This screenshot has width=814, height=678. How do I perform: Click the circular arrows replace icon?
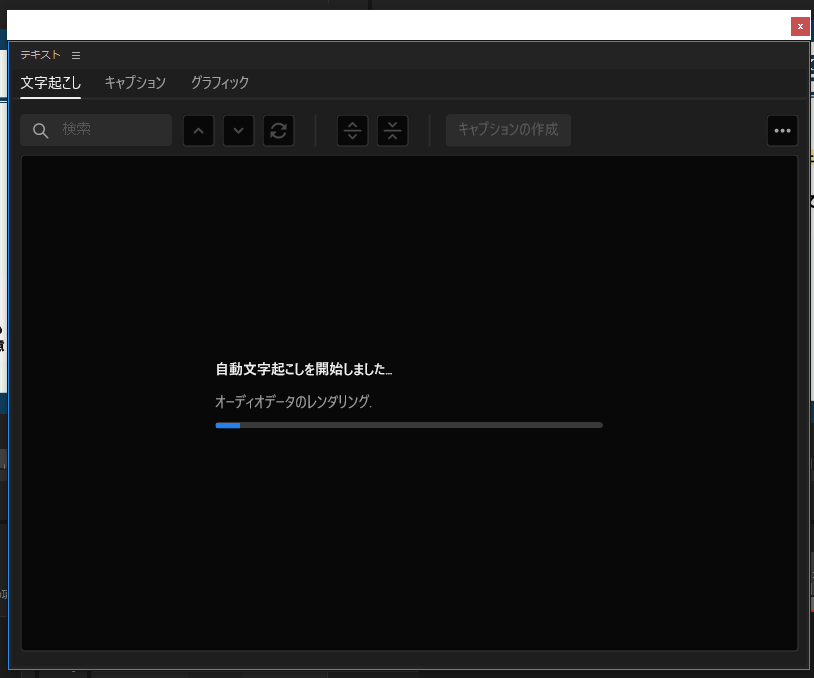[278, 131]
